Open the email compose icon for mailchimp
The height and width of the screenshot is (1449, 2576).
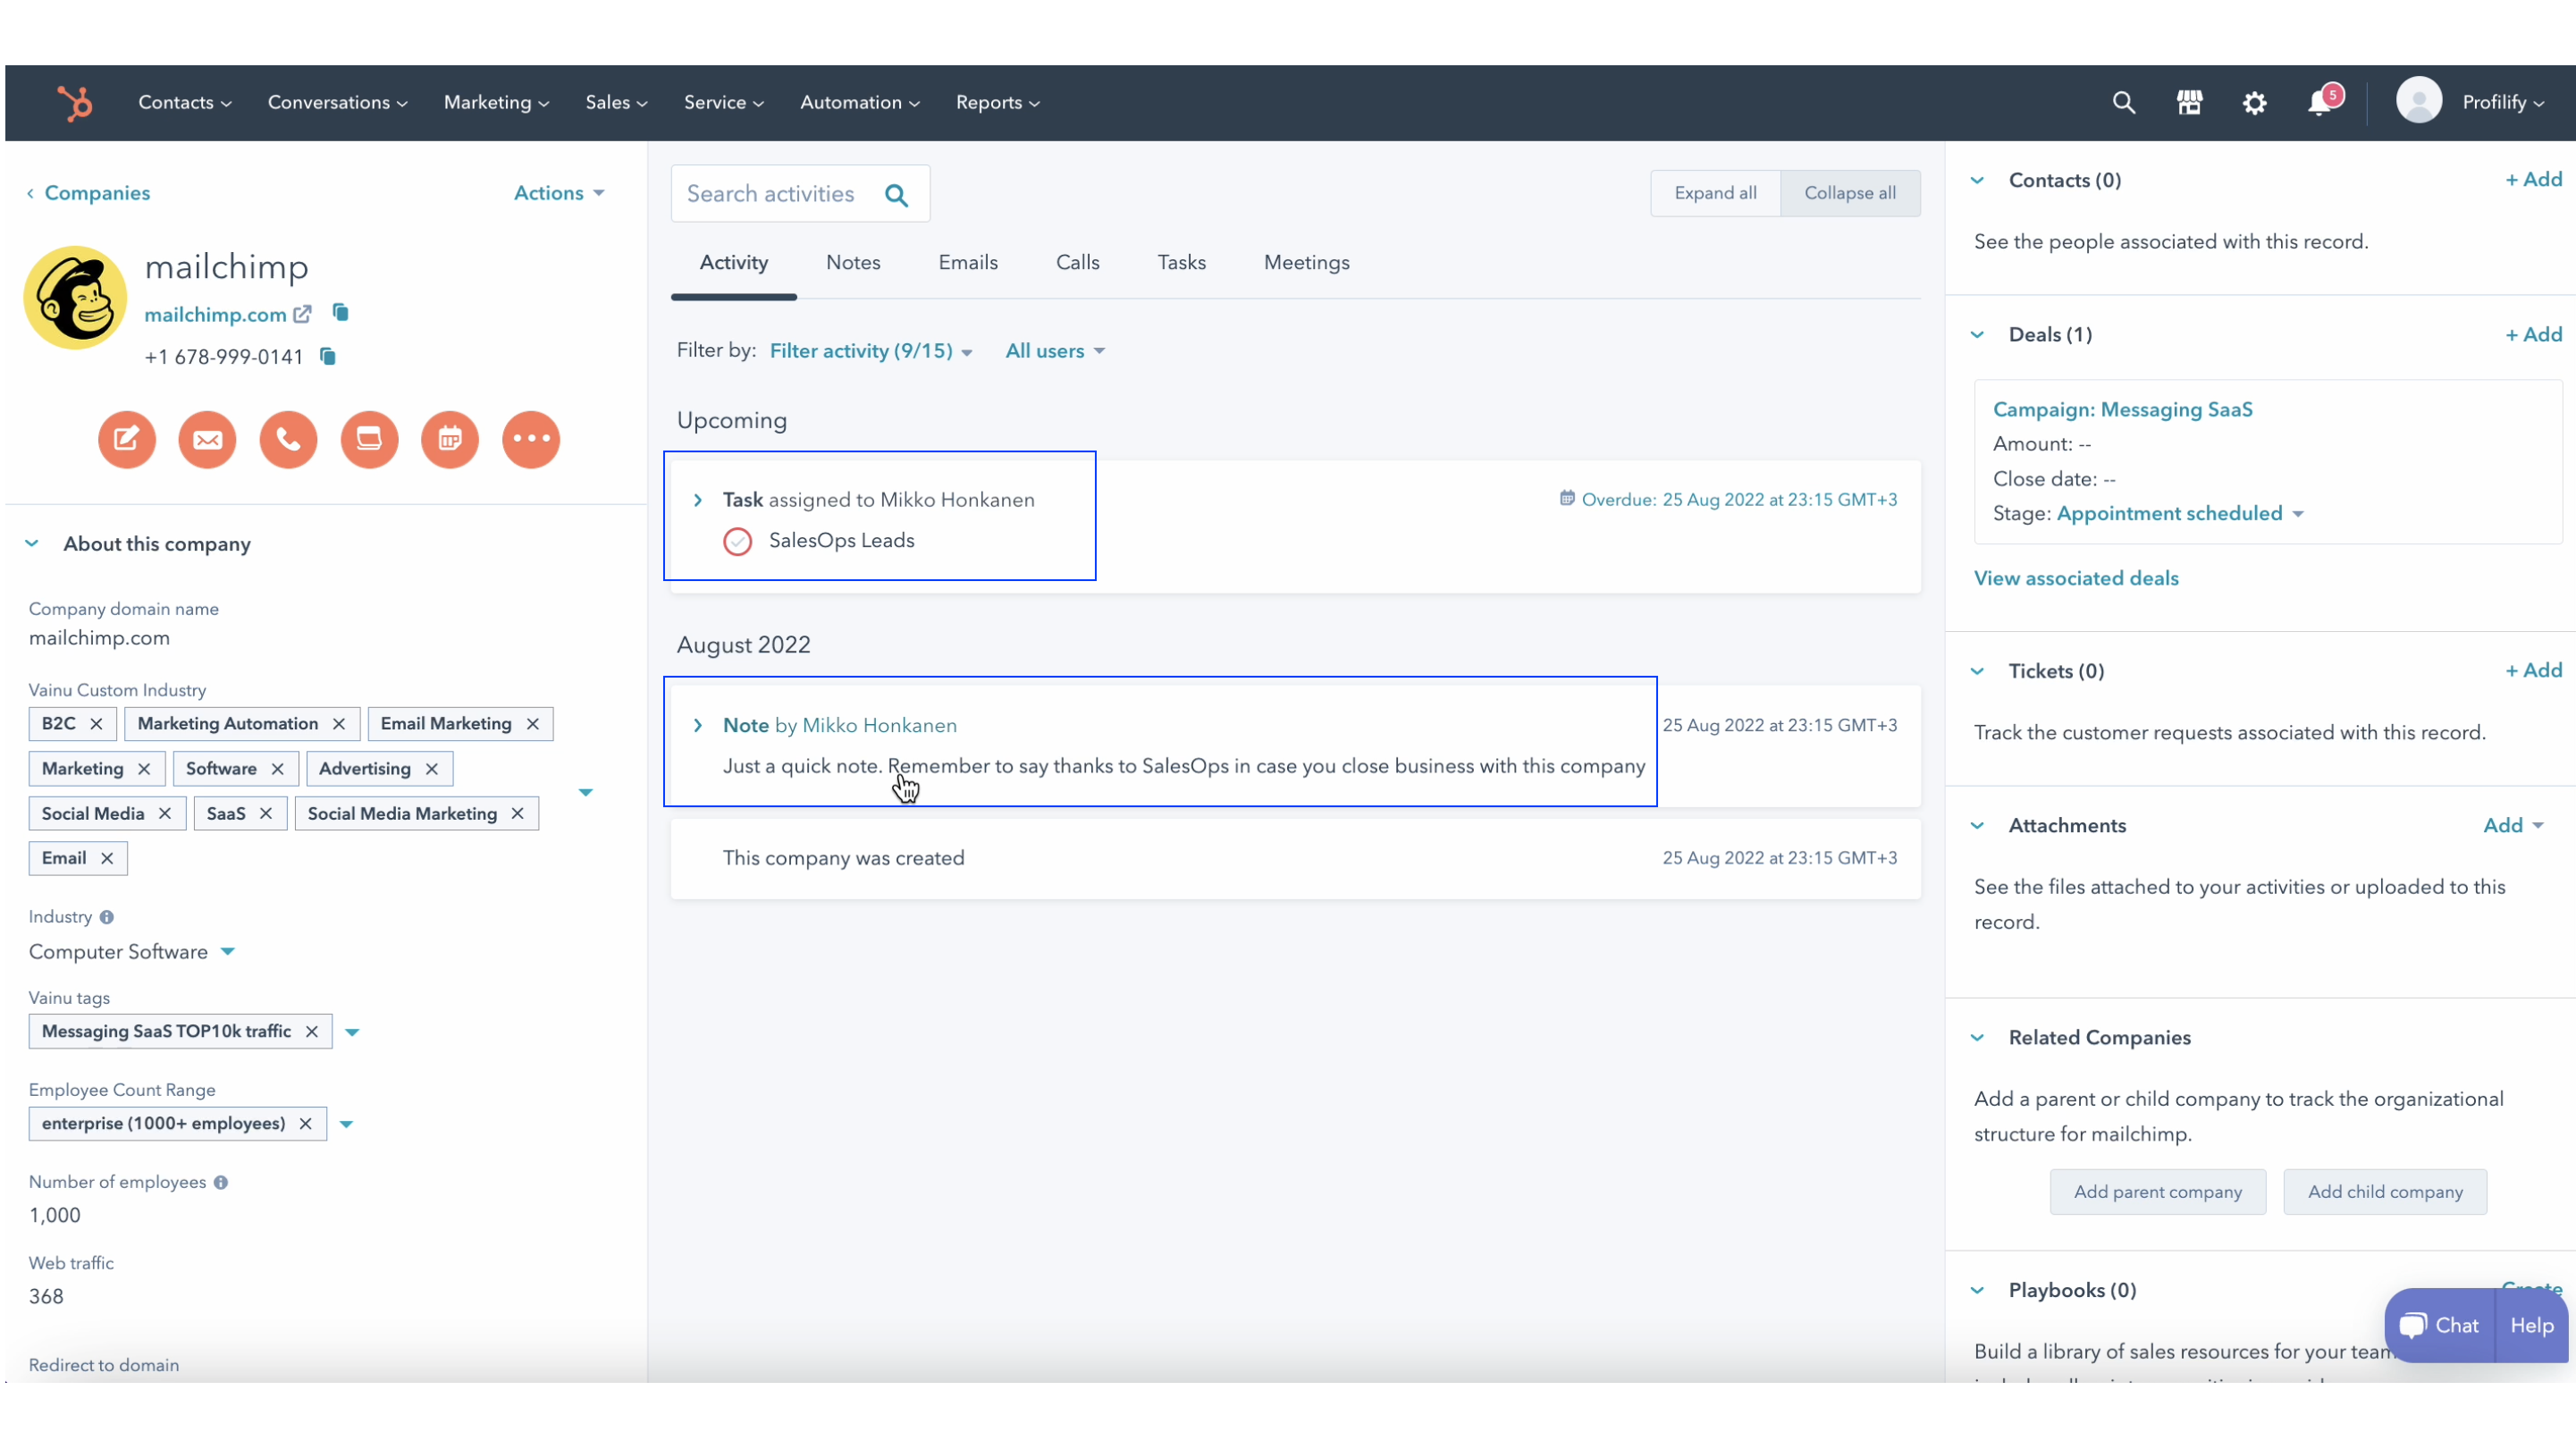207,439
